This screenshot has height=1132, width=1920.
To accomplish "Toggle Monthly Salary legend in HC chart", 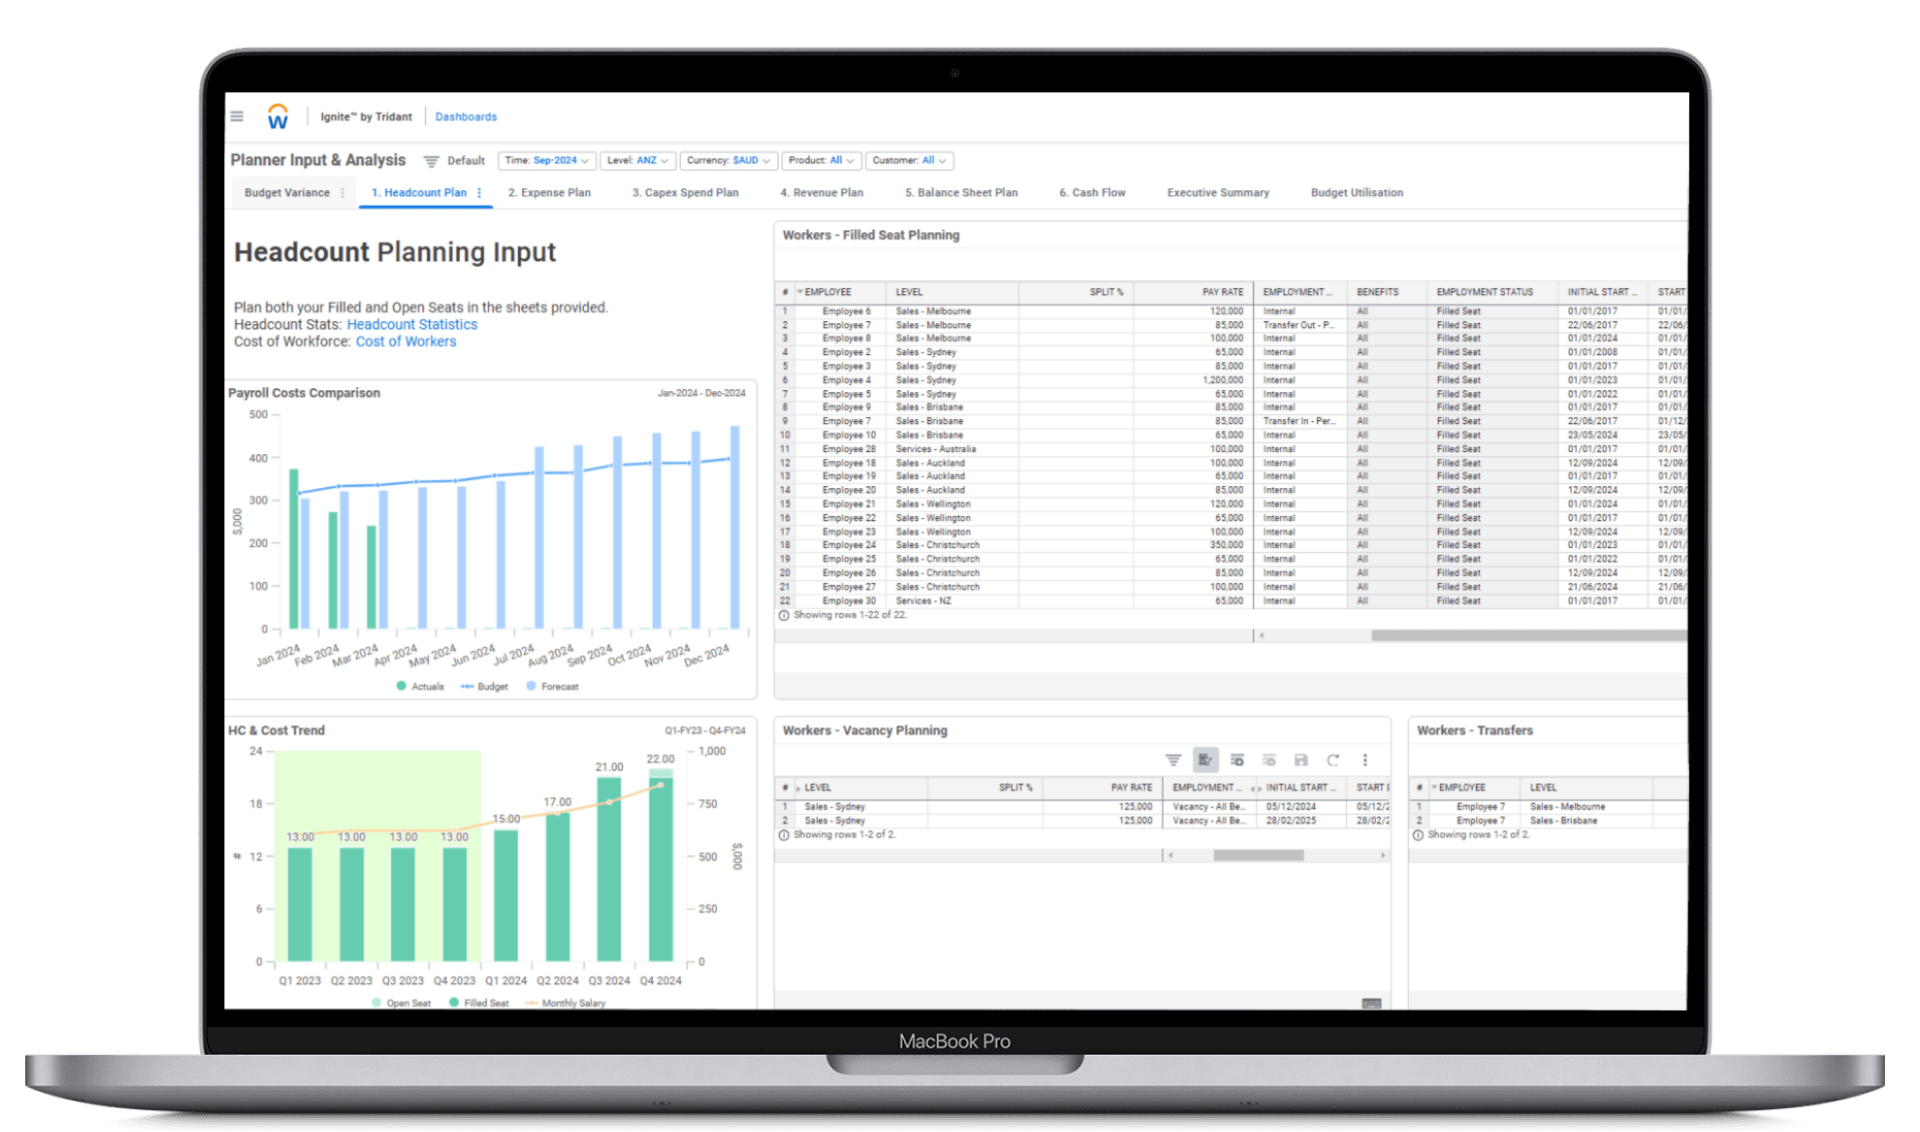I will click(x=565, y=1003).
